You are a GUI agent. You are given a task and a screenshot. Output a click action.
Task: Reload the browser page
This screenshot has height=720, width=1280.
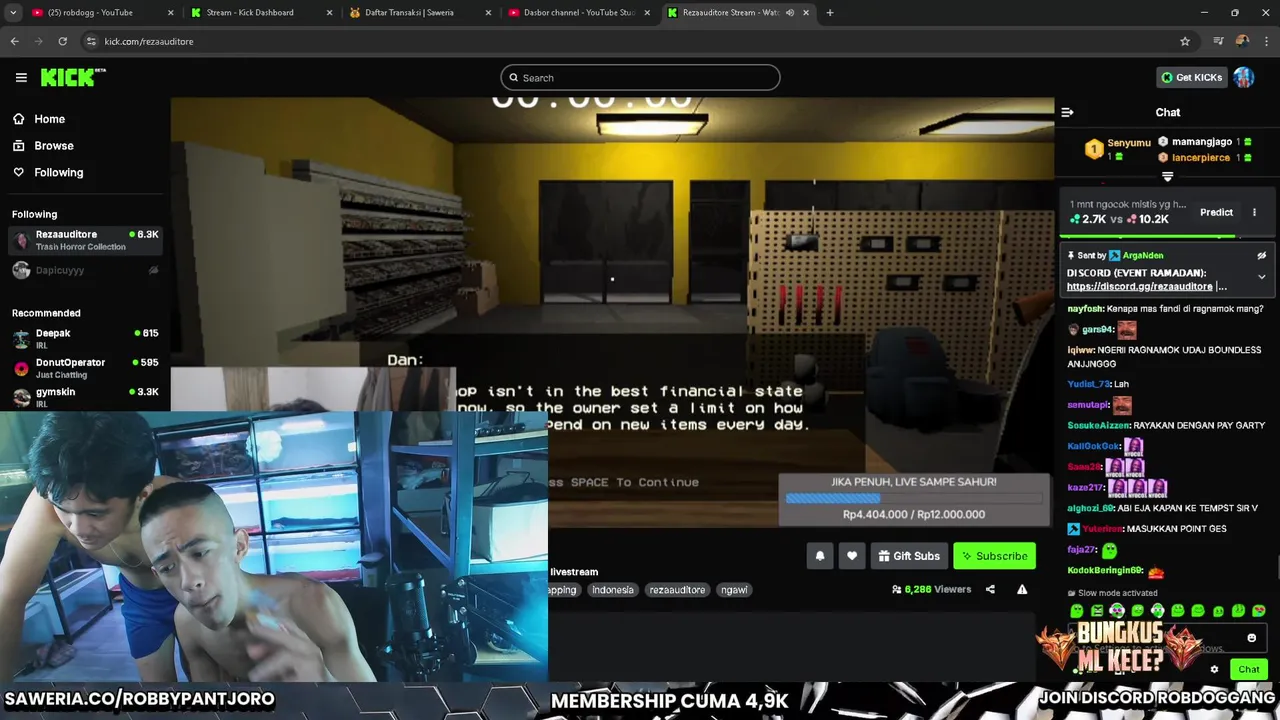pos(62,41)
